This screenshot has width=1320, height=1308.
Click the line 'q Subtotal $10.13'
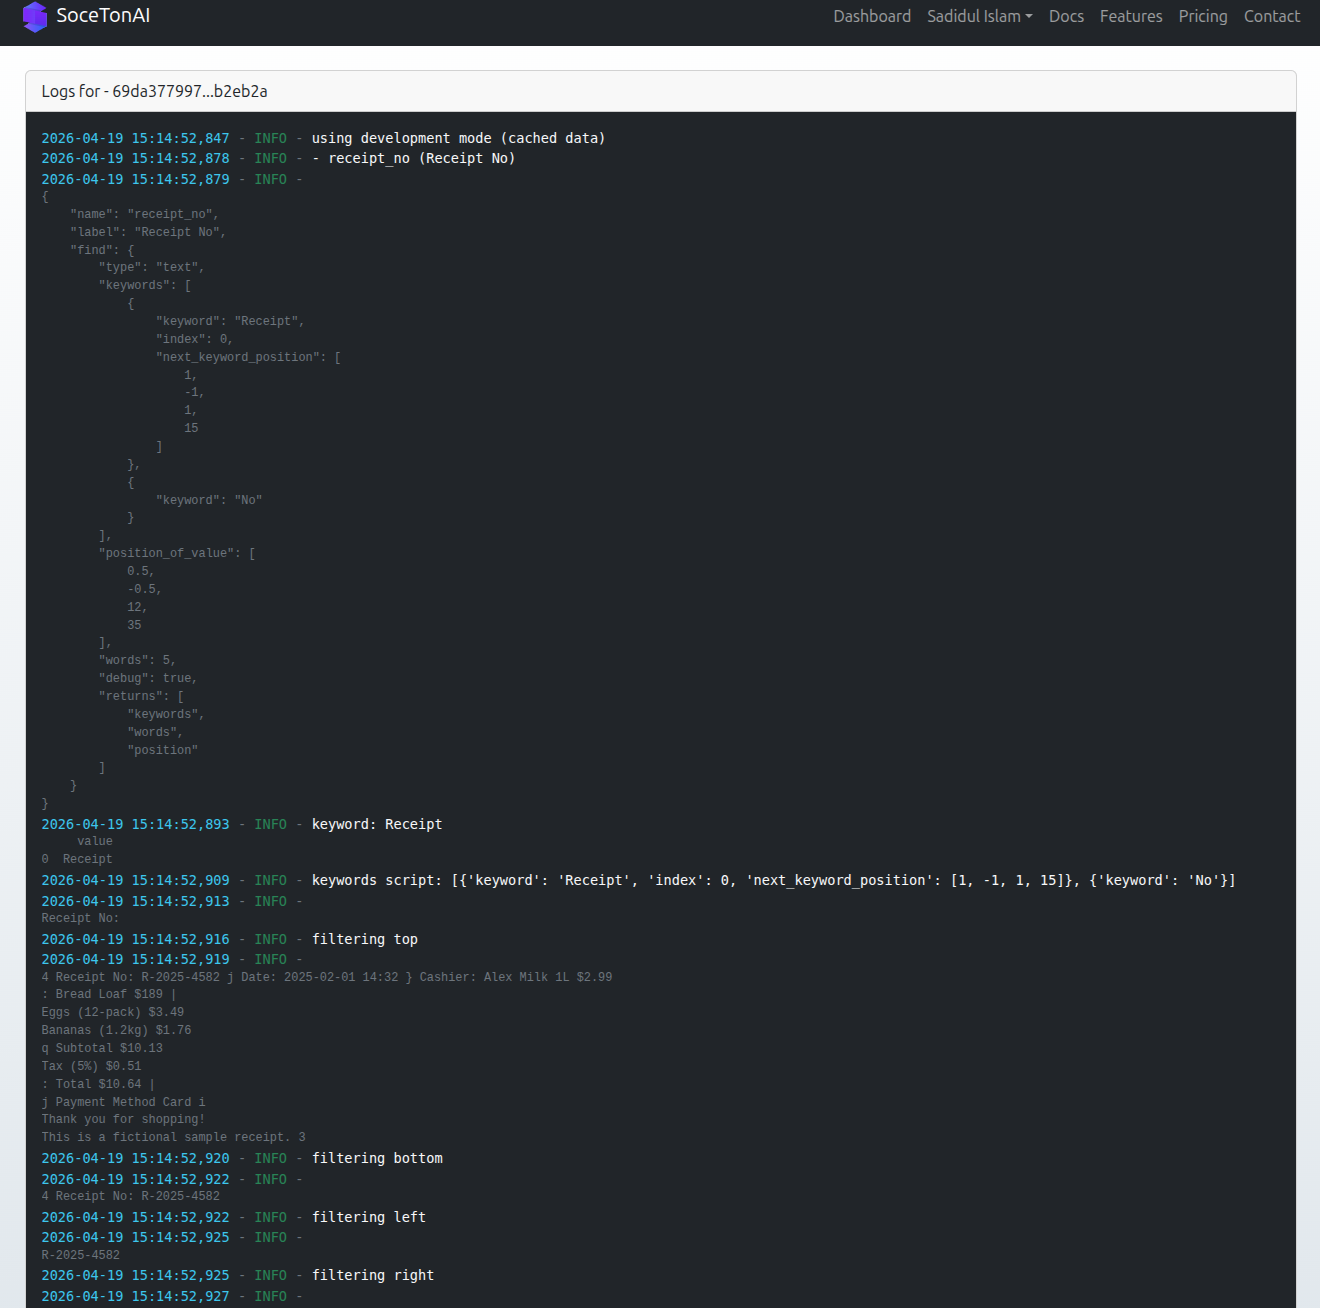point(102,1048)
